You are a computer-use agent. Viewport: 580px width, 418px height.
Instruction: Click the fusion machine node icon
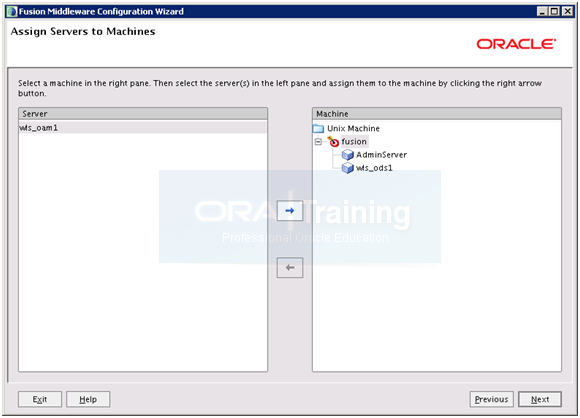(333, 141)
